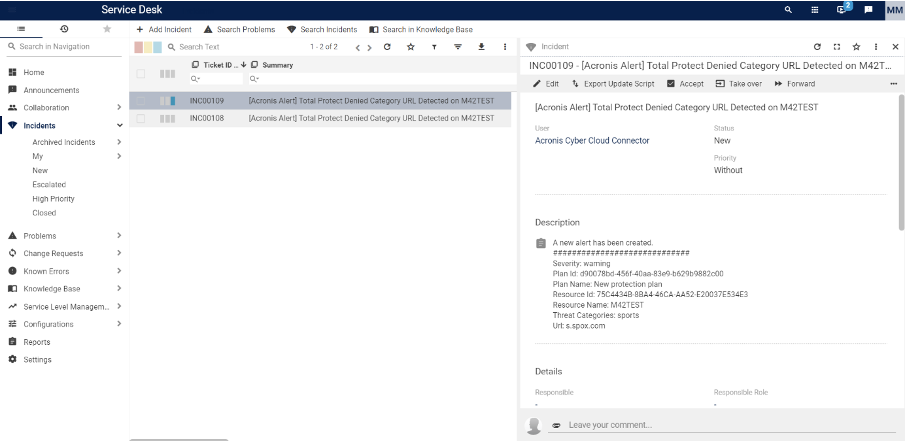Screen dimensions: 906x442
Task: Open Announcements in navigation
Action: pos(51,90)
